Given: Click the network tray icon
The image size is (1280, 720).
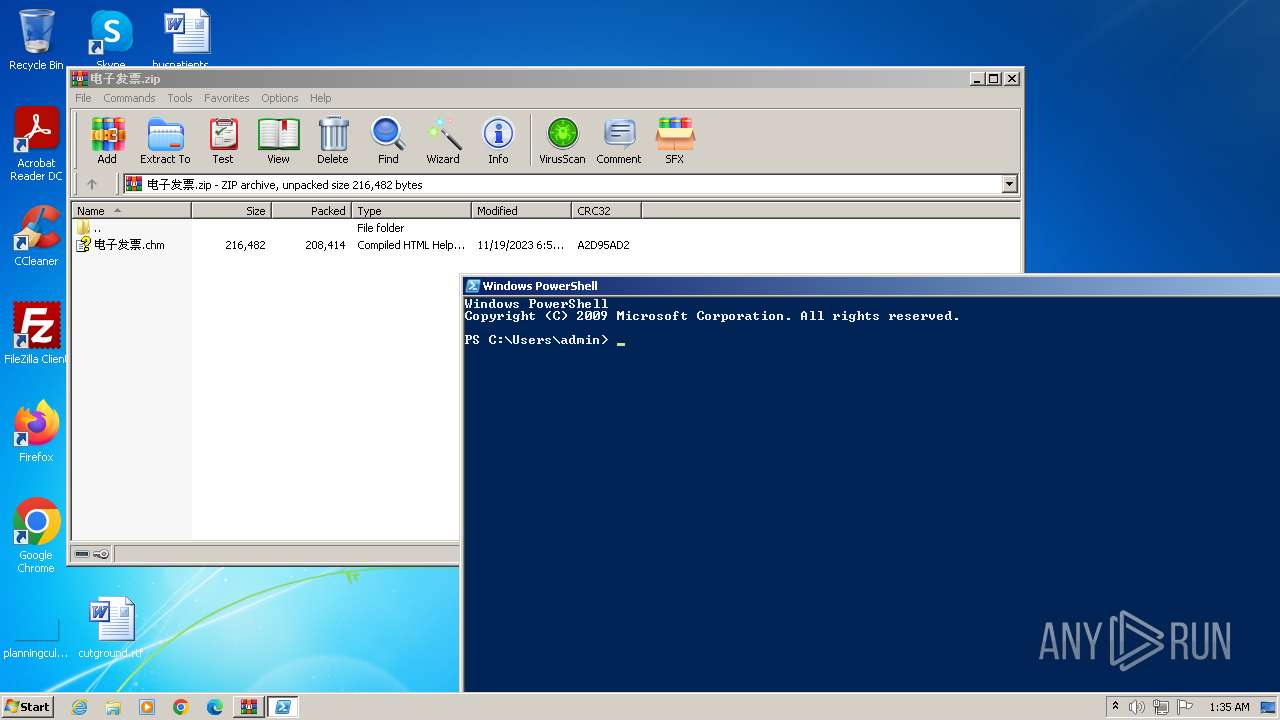Looking at the screenshot, I should [1161, 707].
